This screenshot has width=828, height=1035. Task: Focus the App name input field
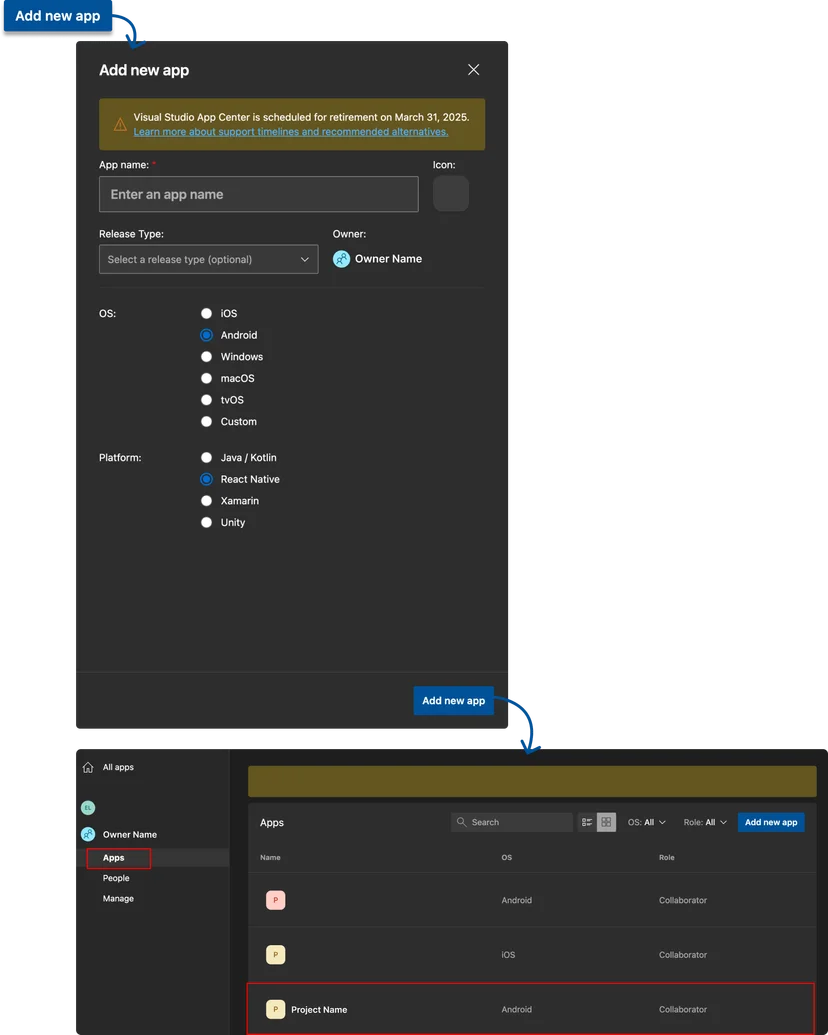(259, 194)
